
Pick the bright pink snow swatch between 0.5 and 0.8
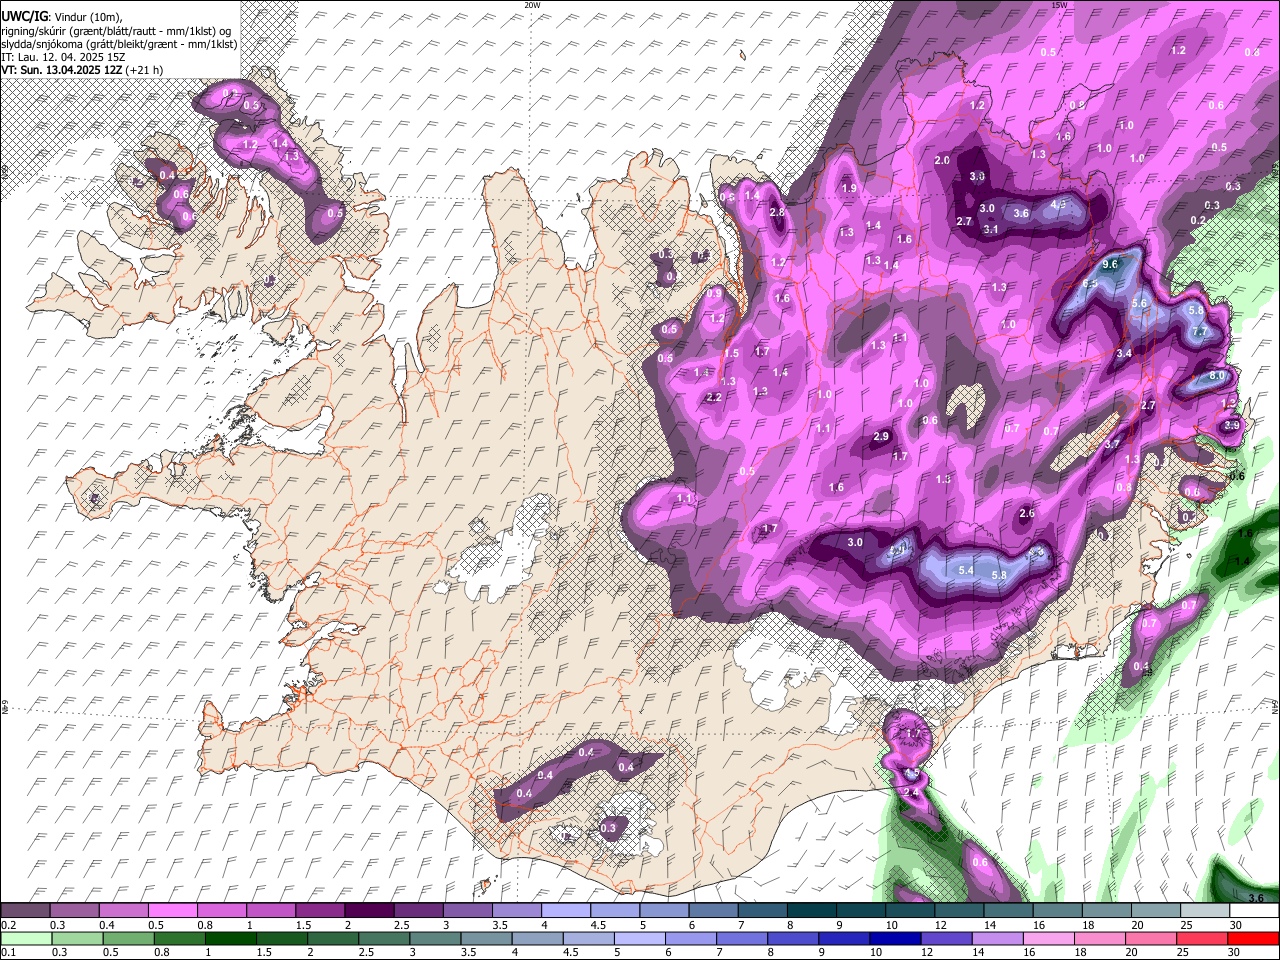[x=172, y=911]
